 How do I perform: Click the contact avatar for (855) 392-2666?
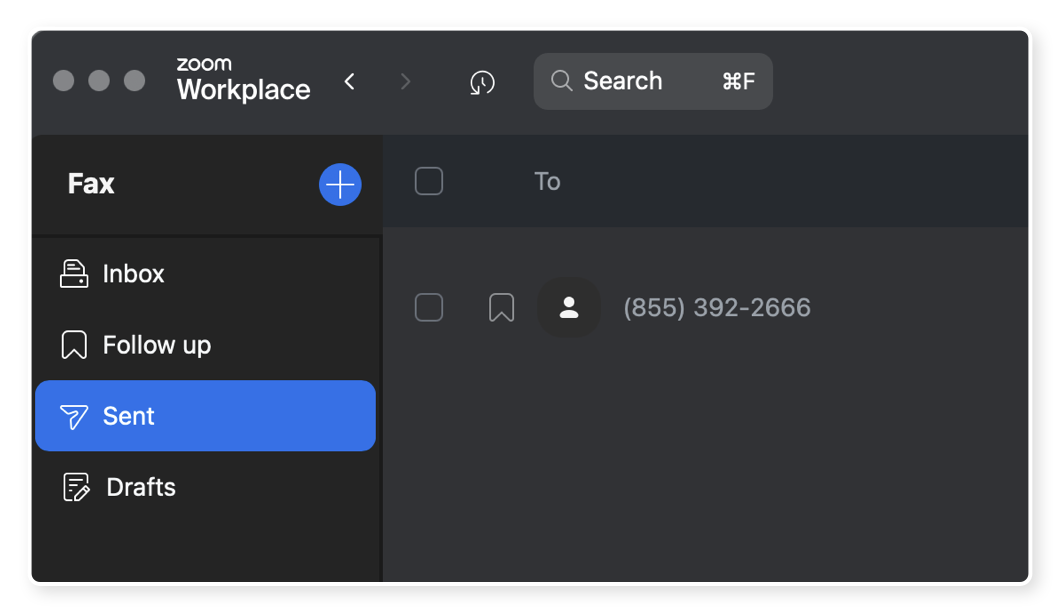pyautogui.click(x=569, y=308)
